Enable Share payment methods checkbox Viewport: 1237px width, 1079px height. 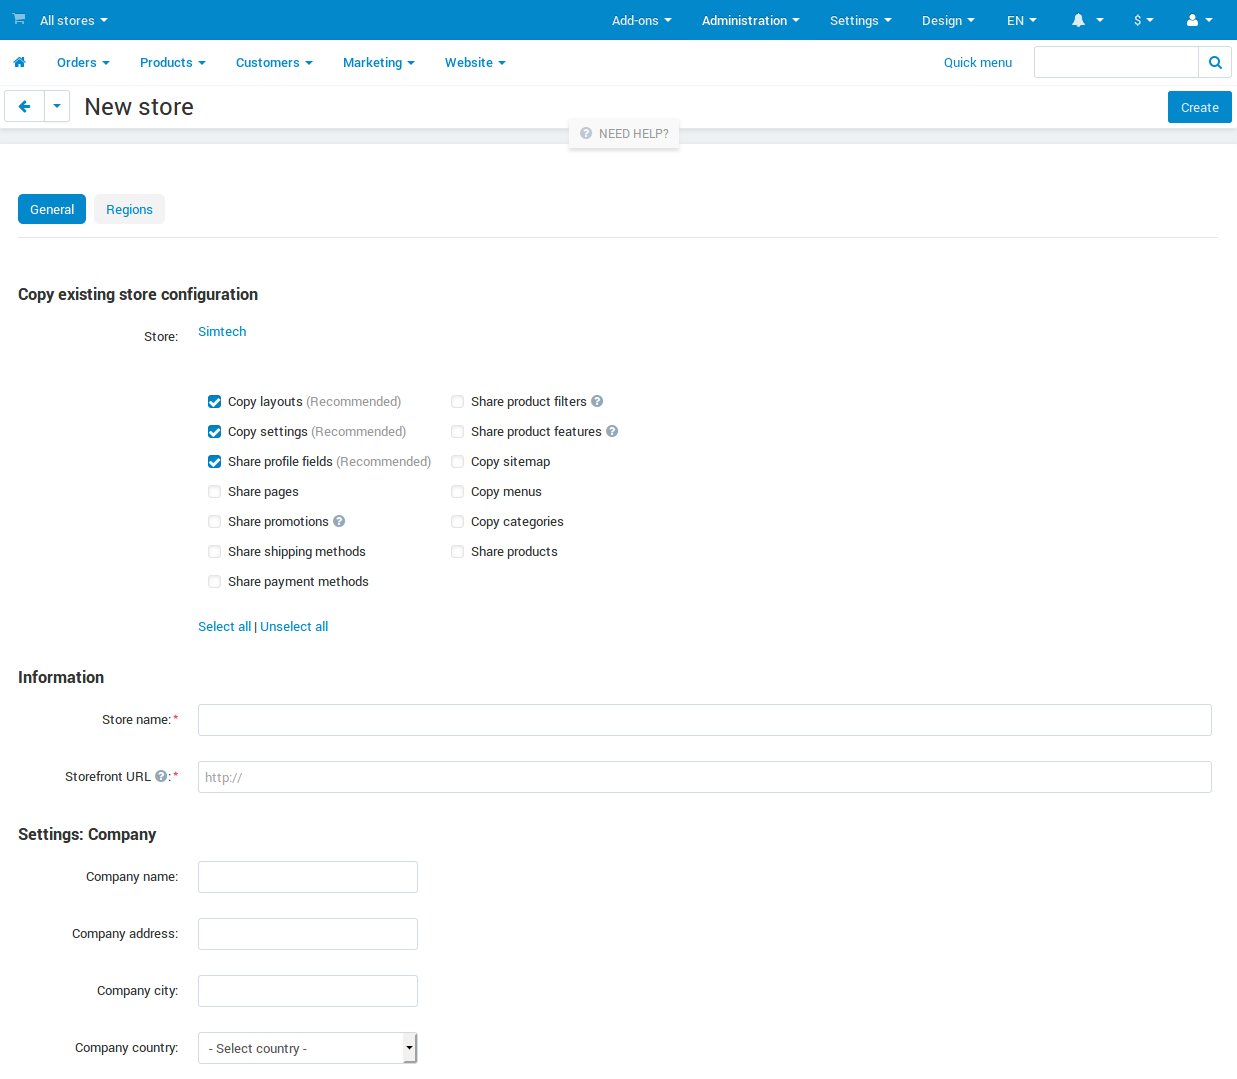[x=214, y=581]
